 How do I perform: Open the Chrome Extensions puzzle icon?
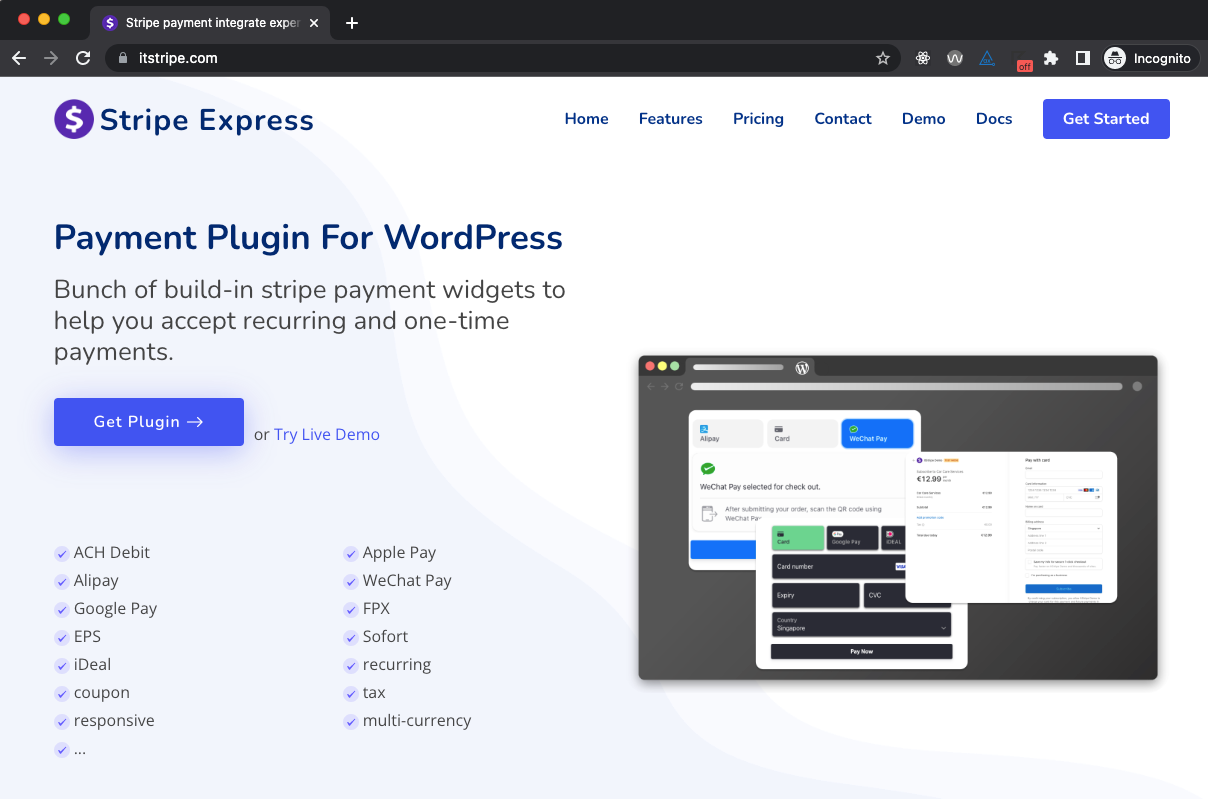pyautogui.click(x=1050, y=58)
